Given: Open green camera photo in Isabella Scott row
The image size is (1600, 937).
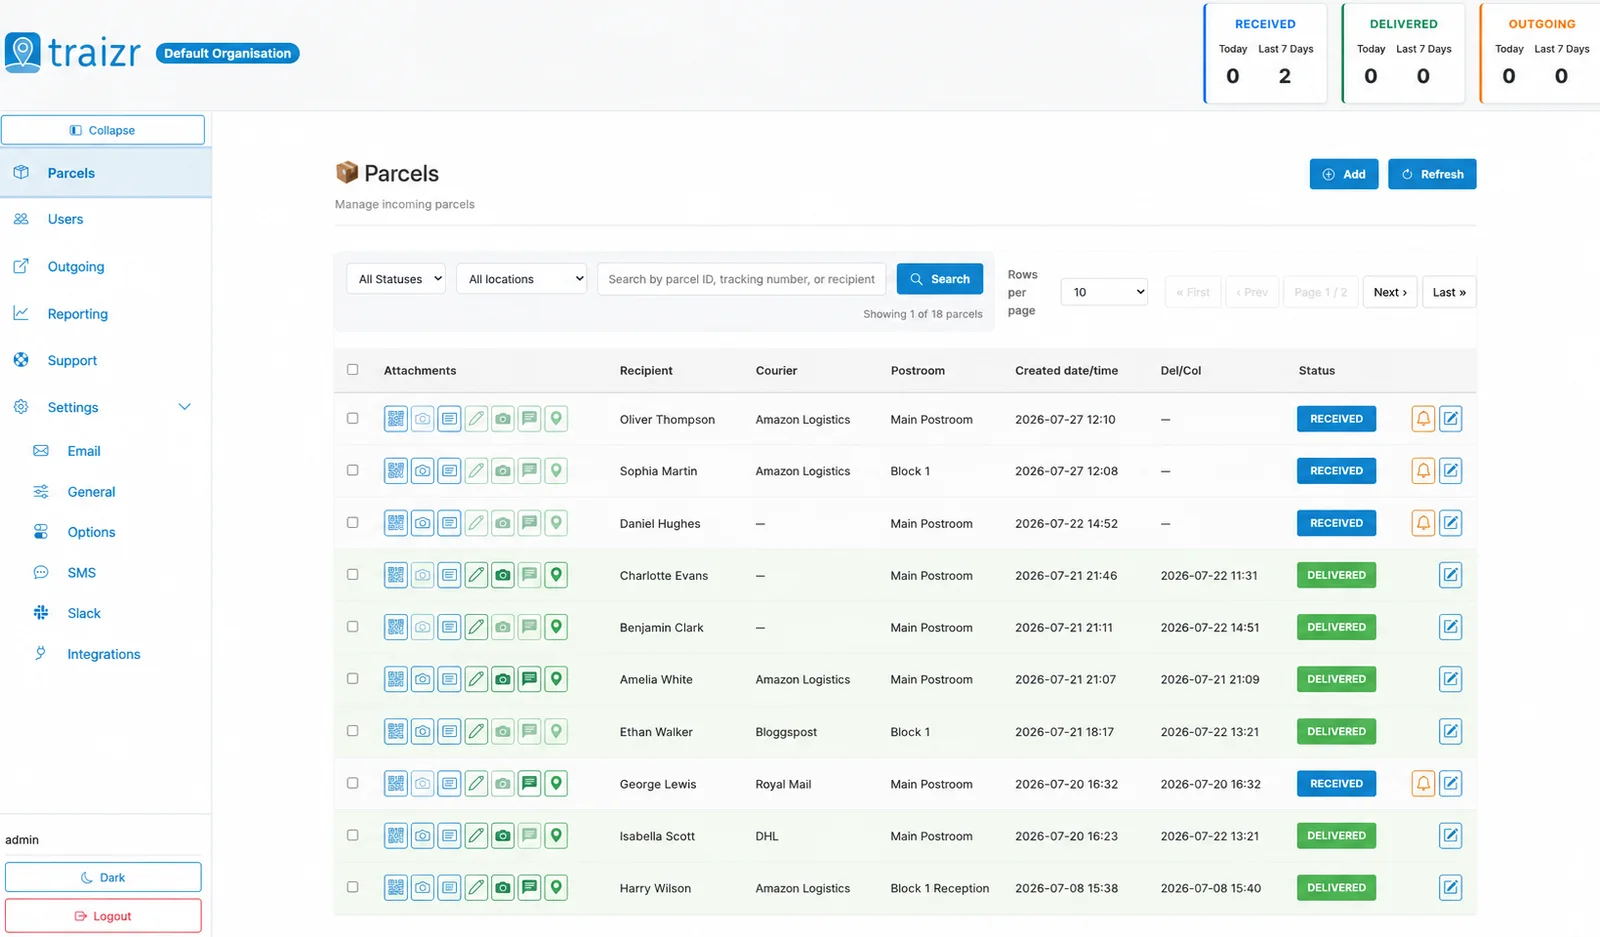Looking at the screenshot, I should tap(503, 835).
